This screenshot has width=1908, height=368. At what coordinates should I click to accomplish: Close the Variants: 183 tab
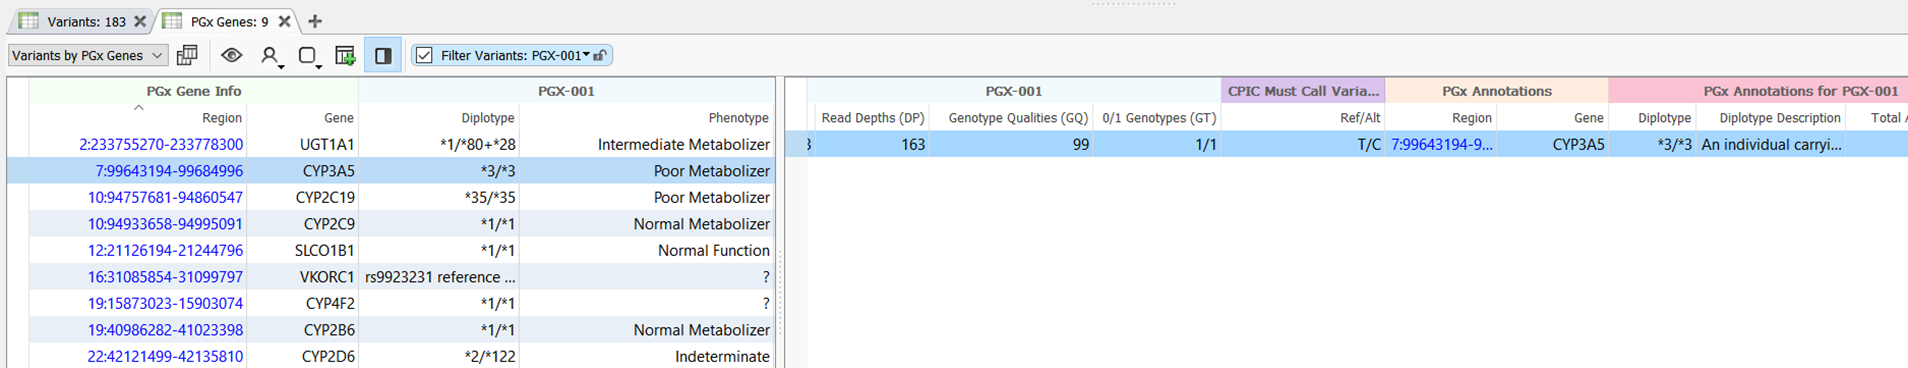point(140,21)
